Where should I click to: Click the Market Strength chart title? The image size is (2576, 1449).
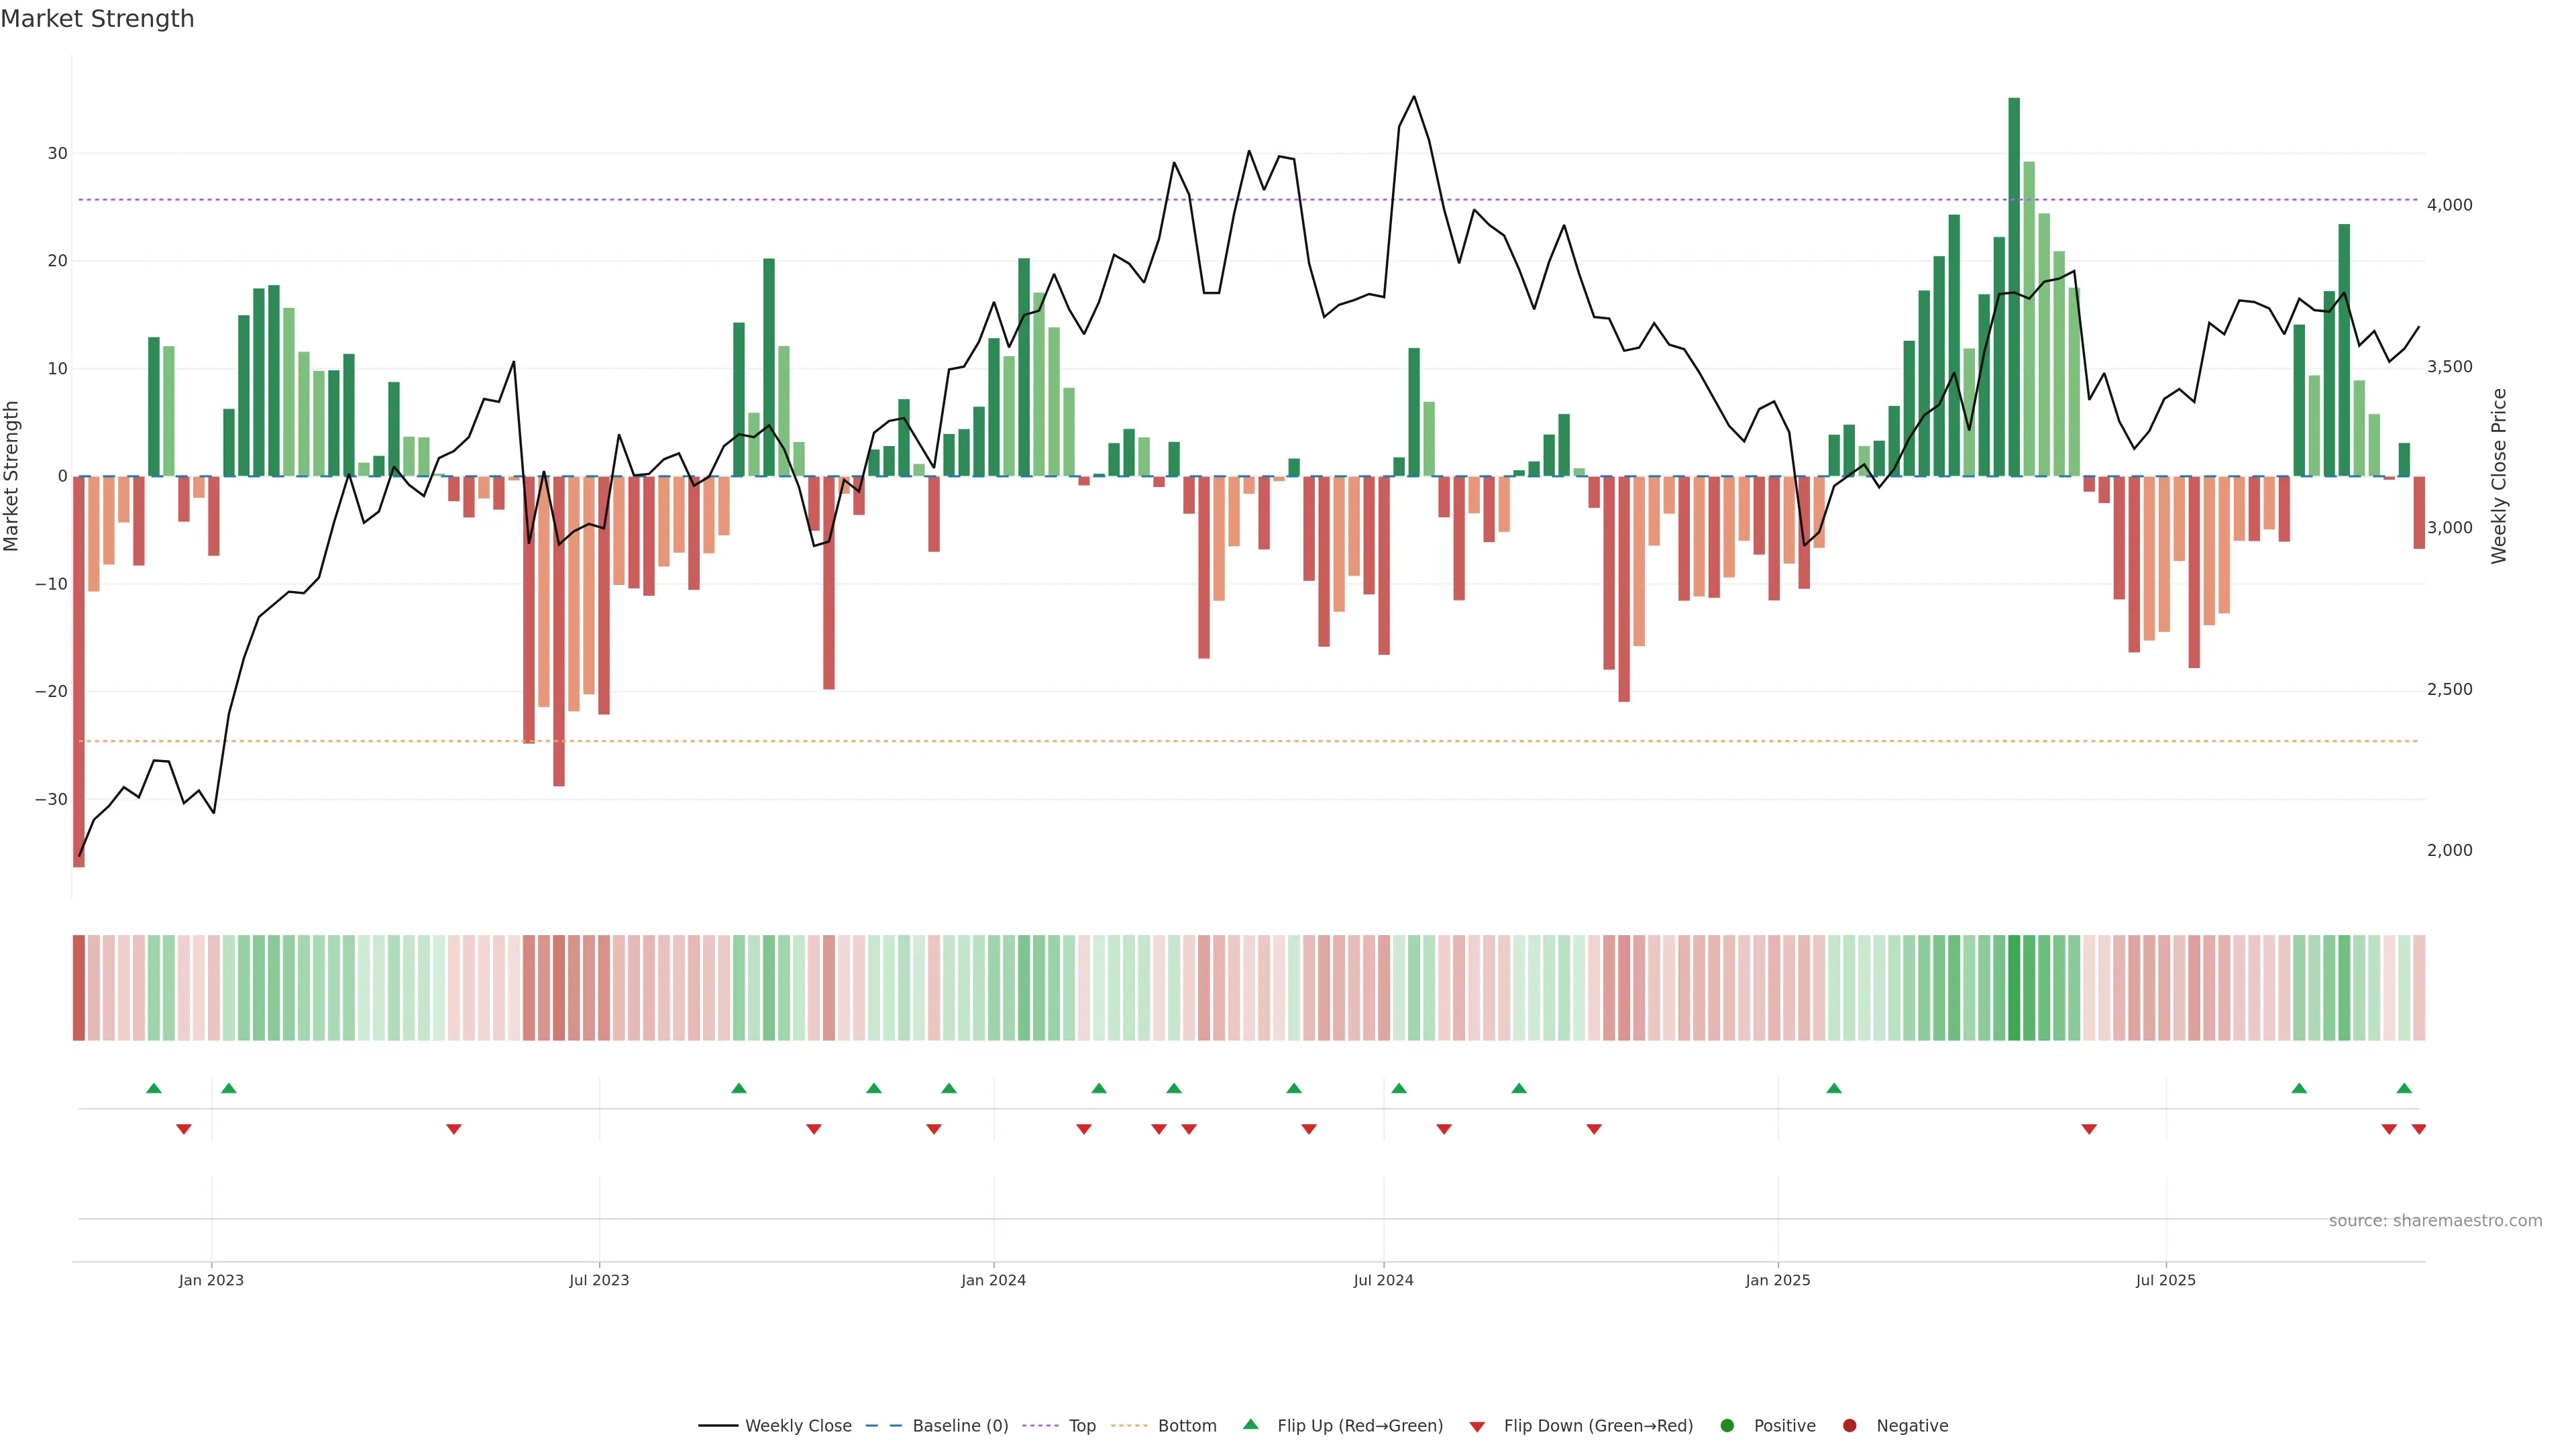(x=97, y=19)
